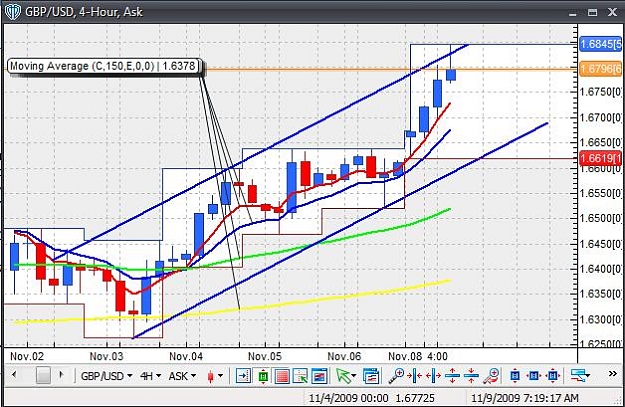Click the 1.6700 price axis label

[x=600, y=118]
